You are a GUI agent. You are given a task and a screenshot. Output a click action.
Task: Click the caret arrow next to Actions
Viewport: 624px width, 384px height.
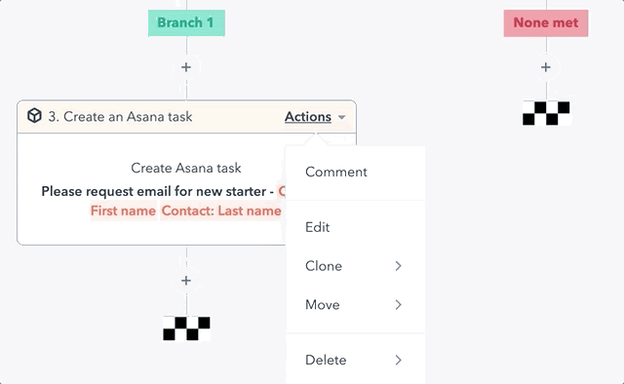pyautogui.click(x=341, y=117)
